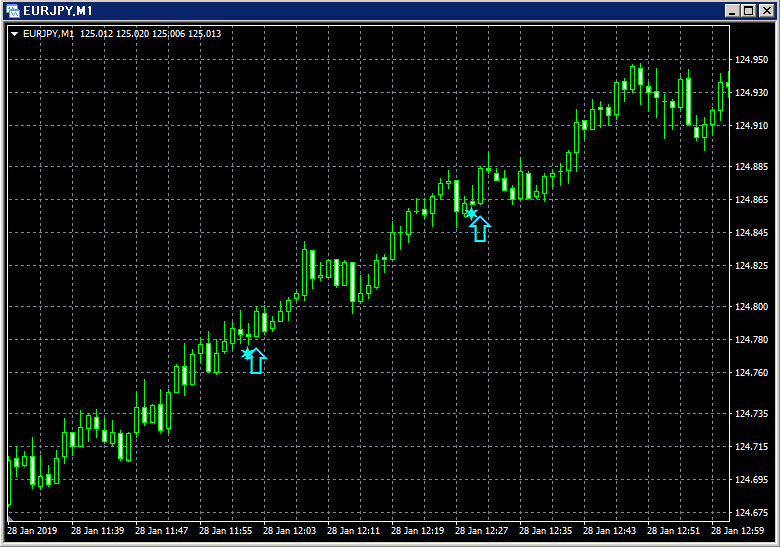
Task: Click the 28 Jan 12:27 time label
Action: click(x=481, y=531)
